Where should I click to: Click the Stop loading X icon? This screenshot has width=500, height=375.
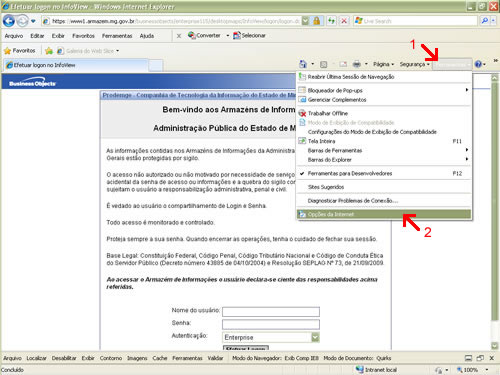coord(344,21)
